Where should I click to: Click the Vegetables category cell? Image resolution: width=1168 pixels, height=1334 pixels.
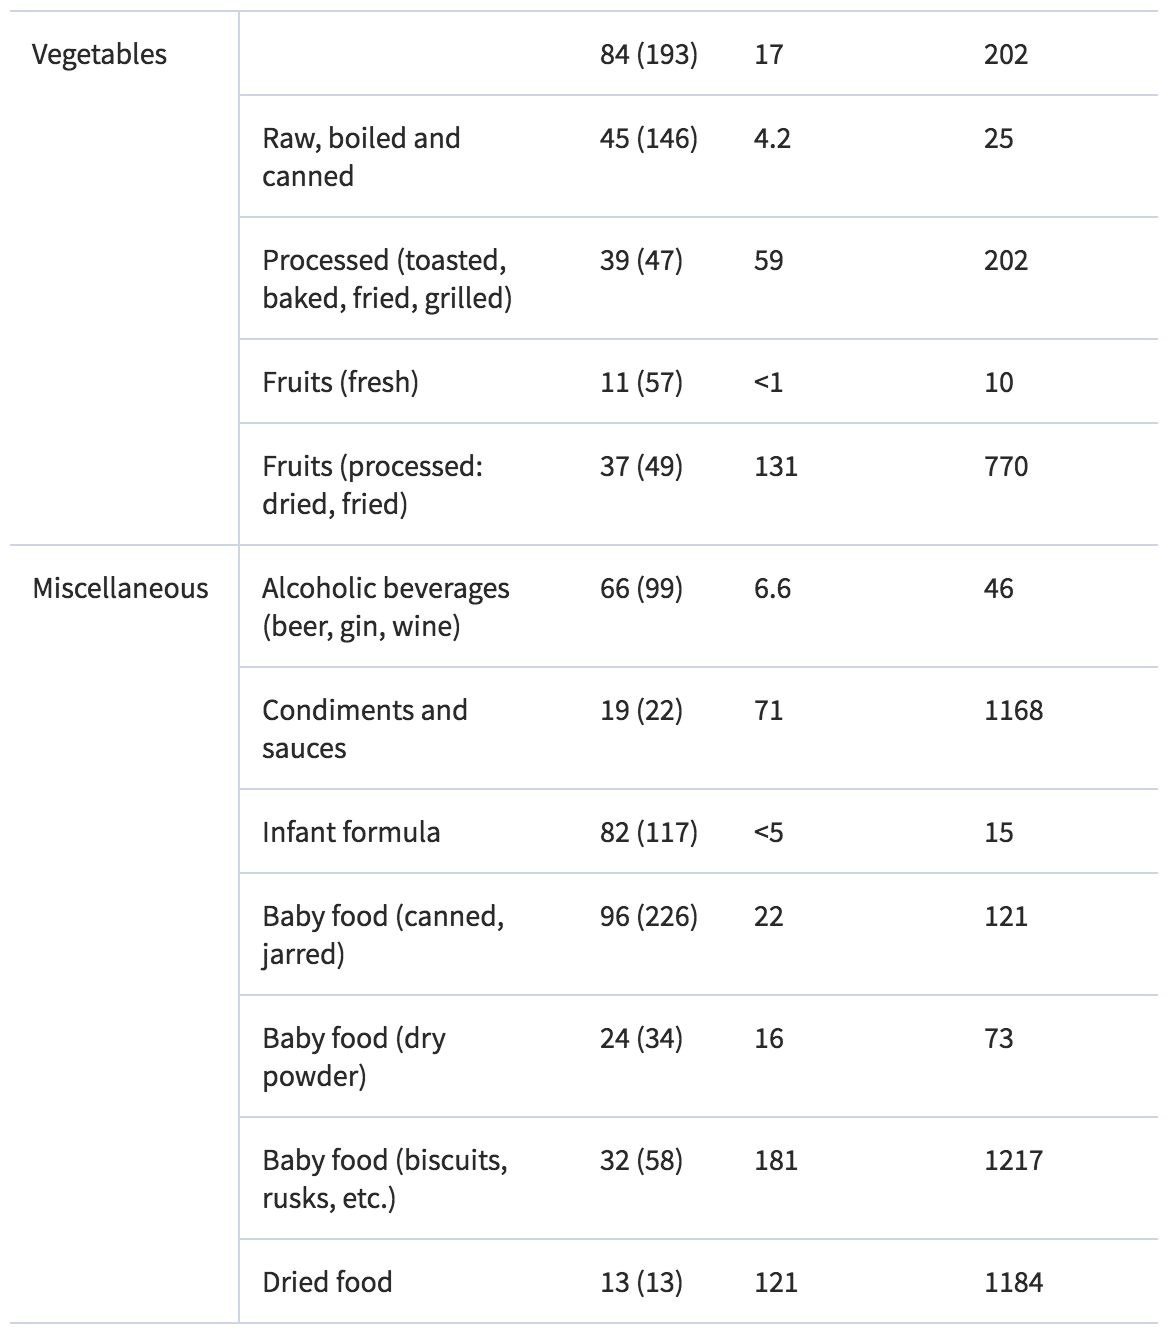pos(99,54)
